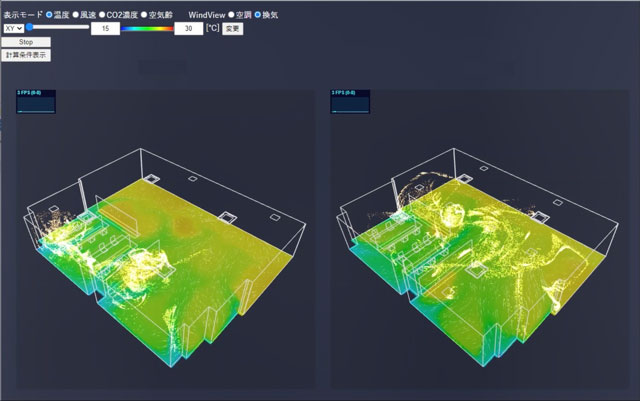Click the 表示モード label
Image resolution: width=640 pixels, height=401 pixels.
22,15
